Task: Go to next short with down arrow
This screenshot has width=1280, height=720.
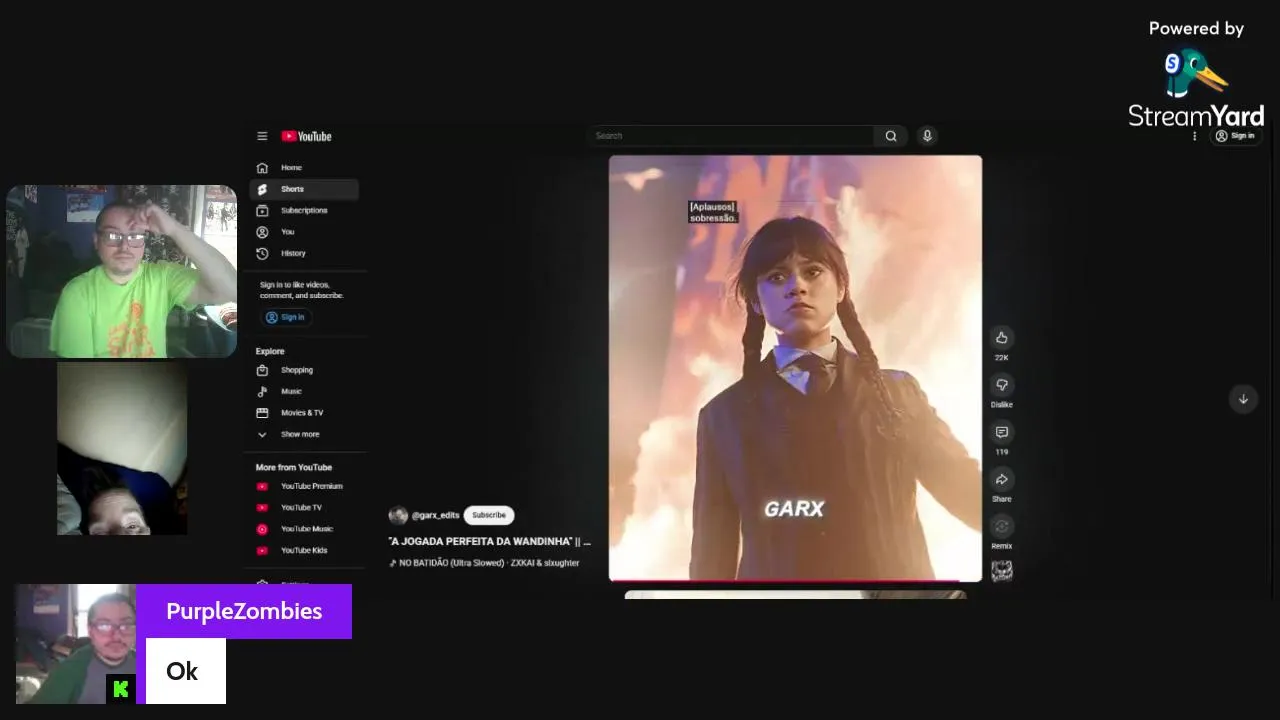Action: coord(1243,399)
